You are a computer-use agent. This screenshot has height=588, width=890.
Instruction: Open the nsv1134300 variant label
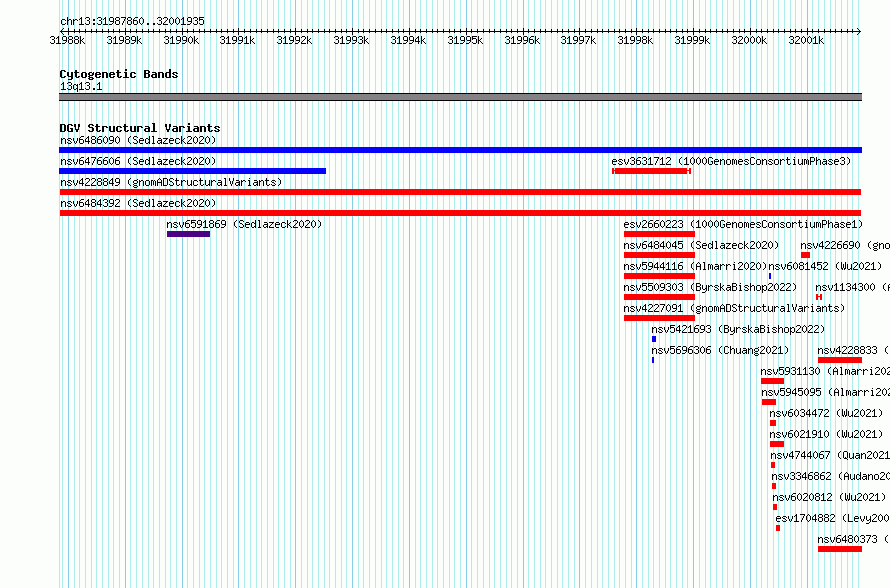[852, 287]
